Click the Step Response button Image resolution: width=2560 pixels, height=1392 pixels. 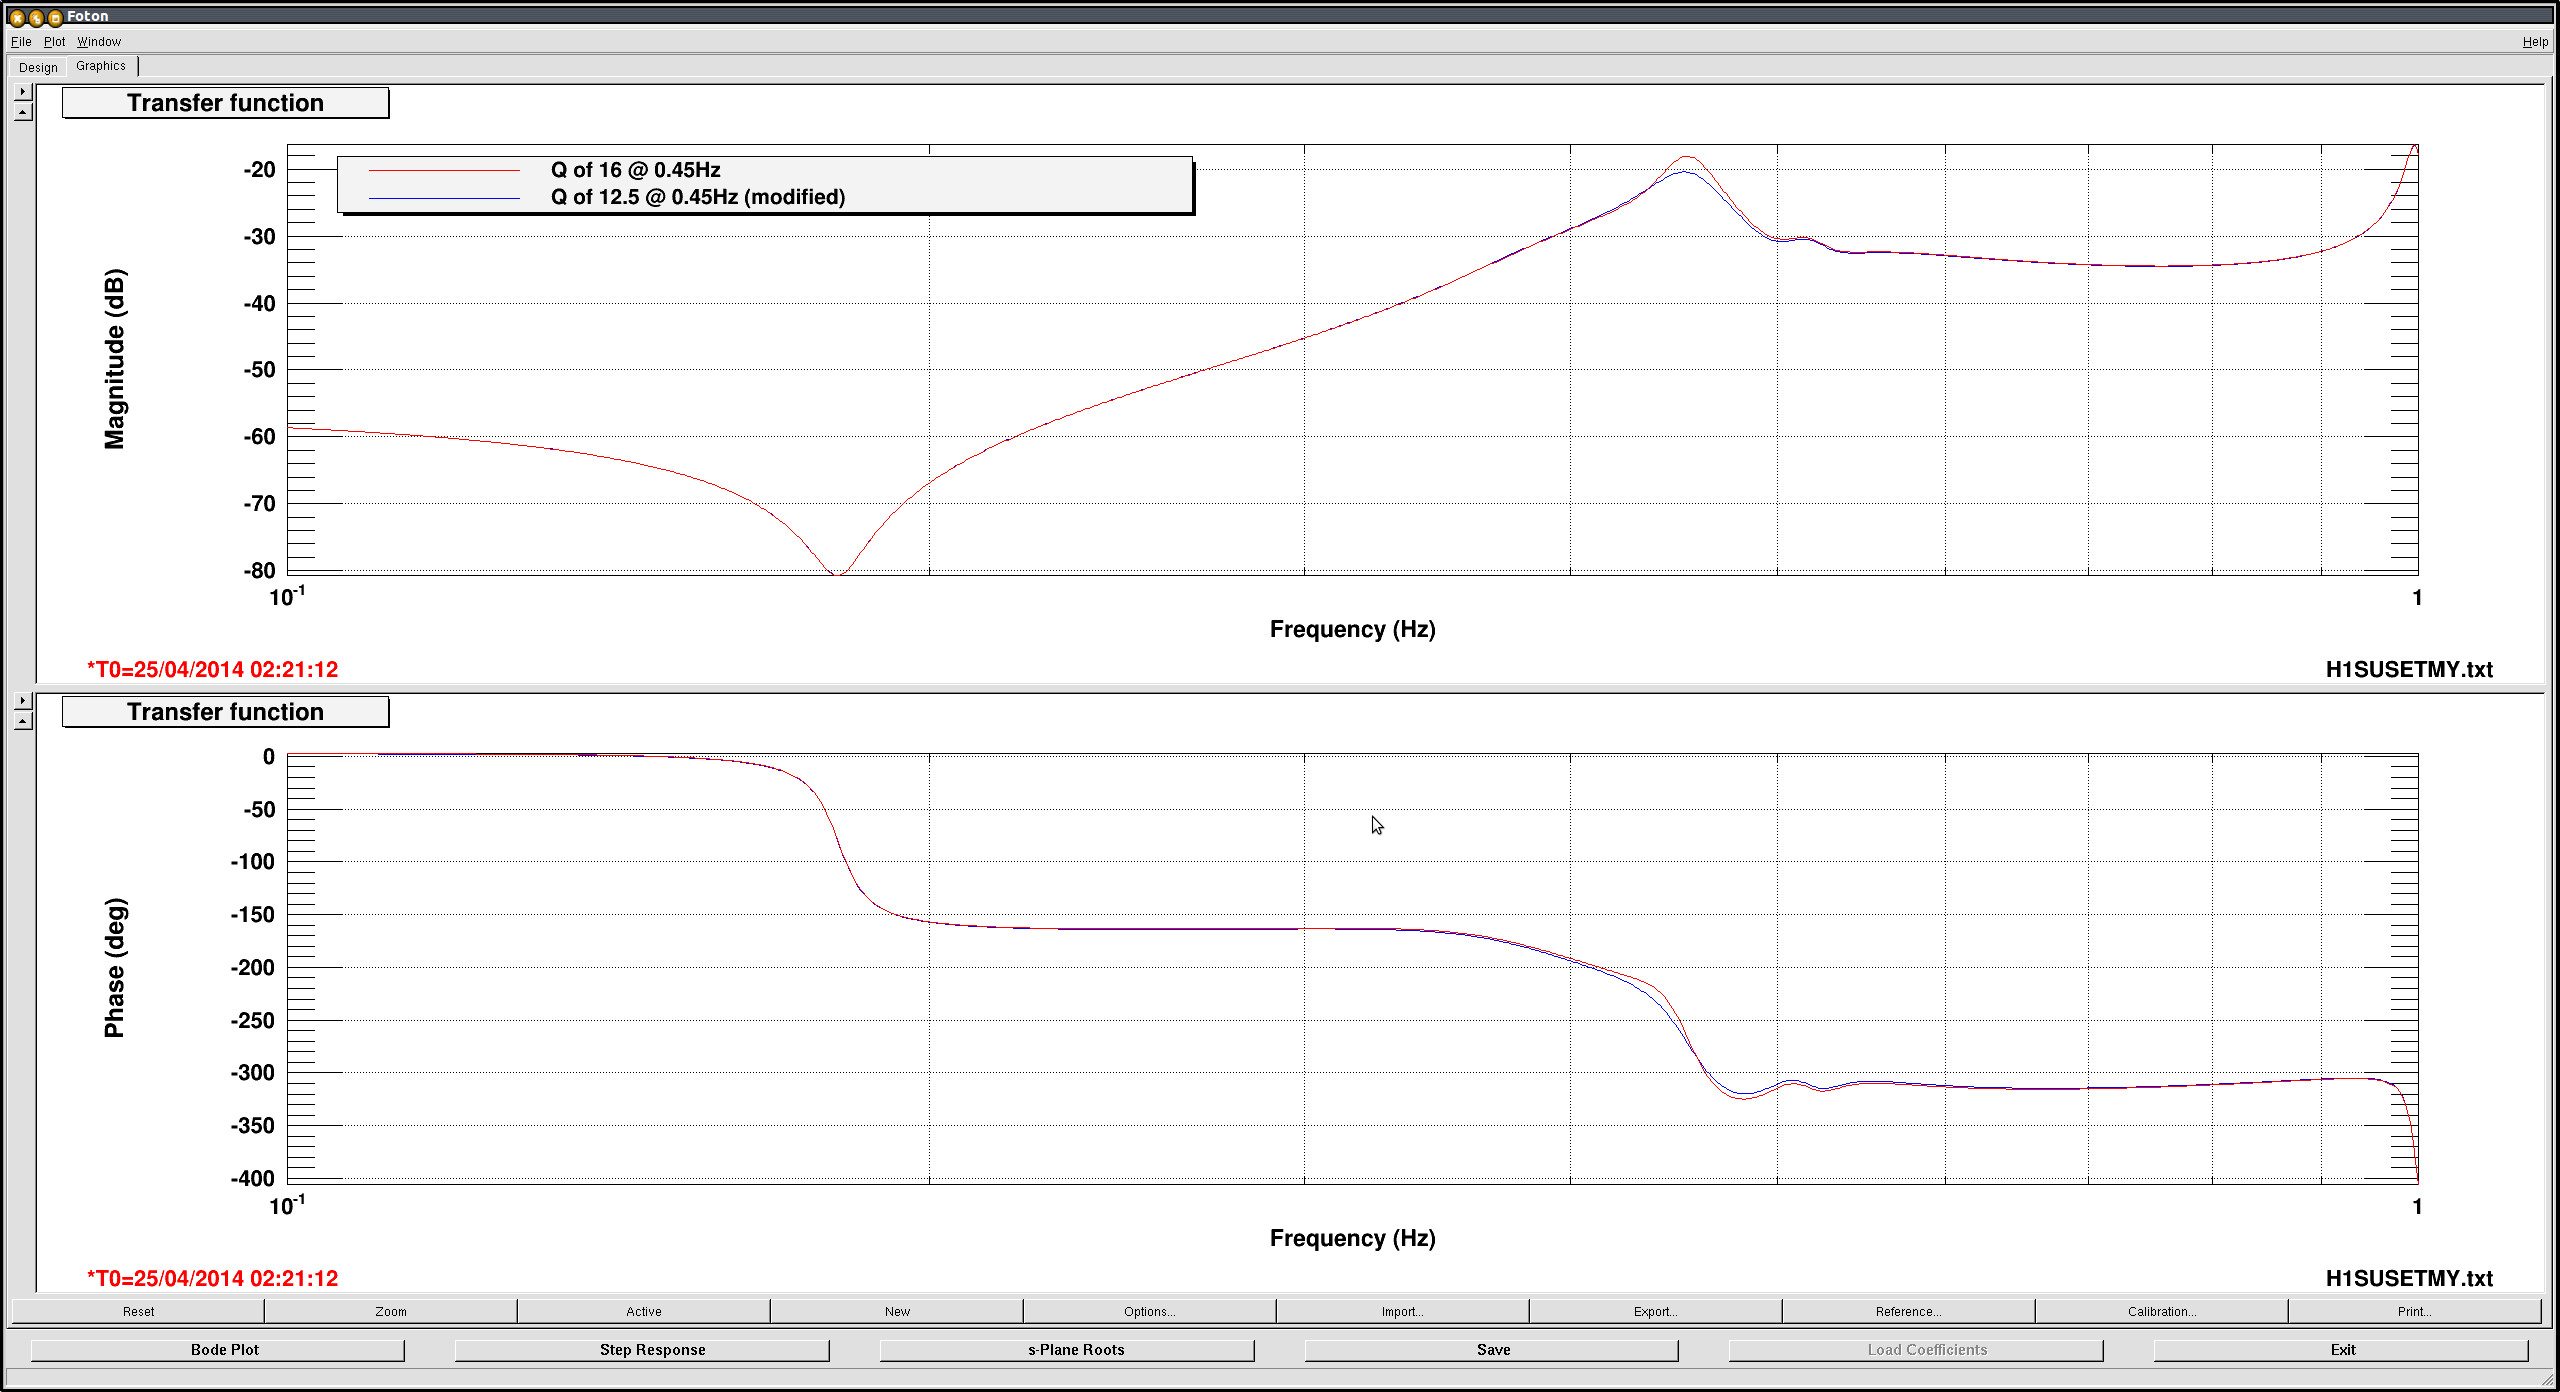(x=642, y=1350)
